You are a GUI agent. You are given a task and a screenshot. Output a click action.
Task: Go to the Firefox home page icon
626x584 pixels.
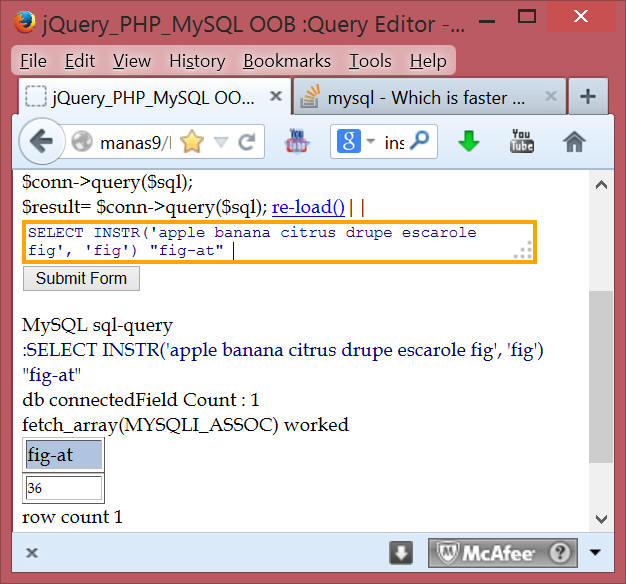tap(574, 142)
